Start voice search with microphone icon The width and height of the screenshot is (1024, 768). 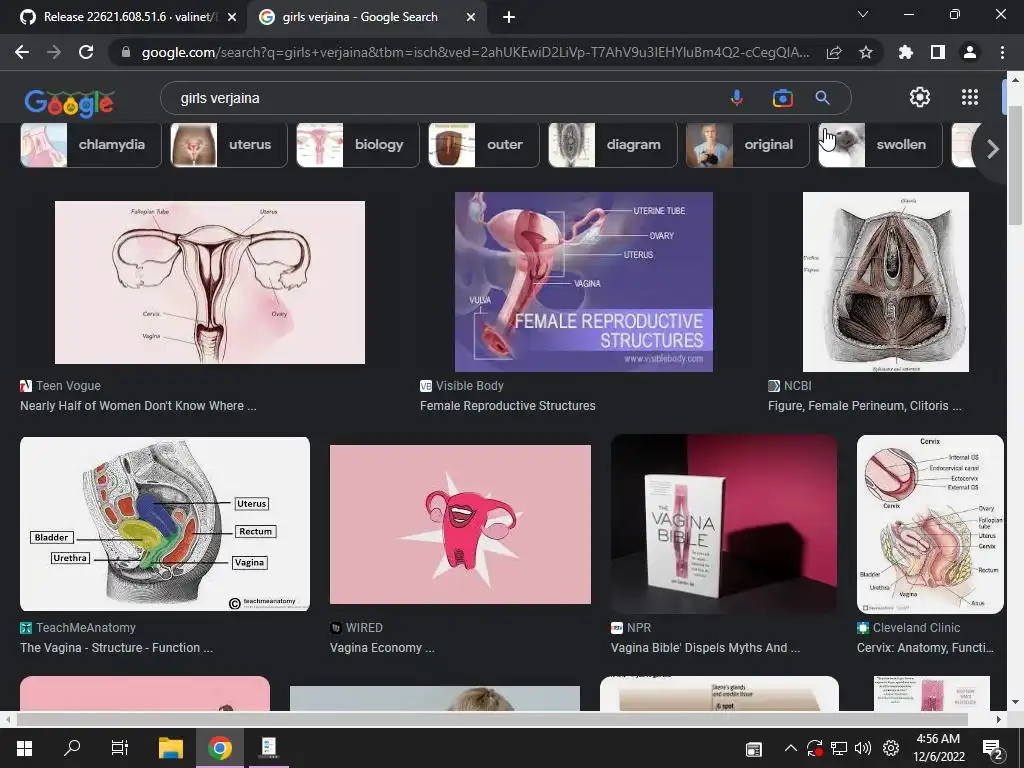[737, 98]
